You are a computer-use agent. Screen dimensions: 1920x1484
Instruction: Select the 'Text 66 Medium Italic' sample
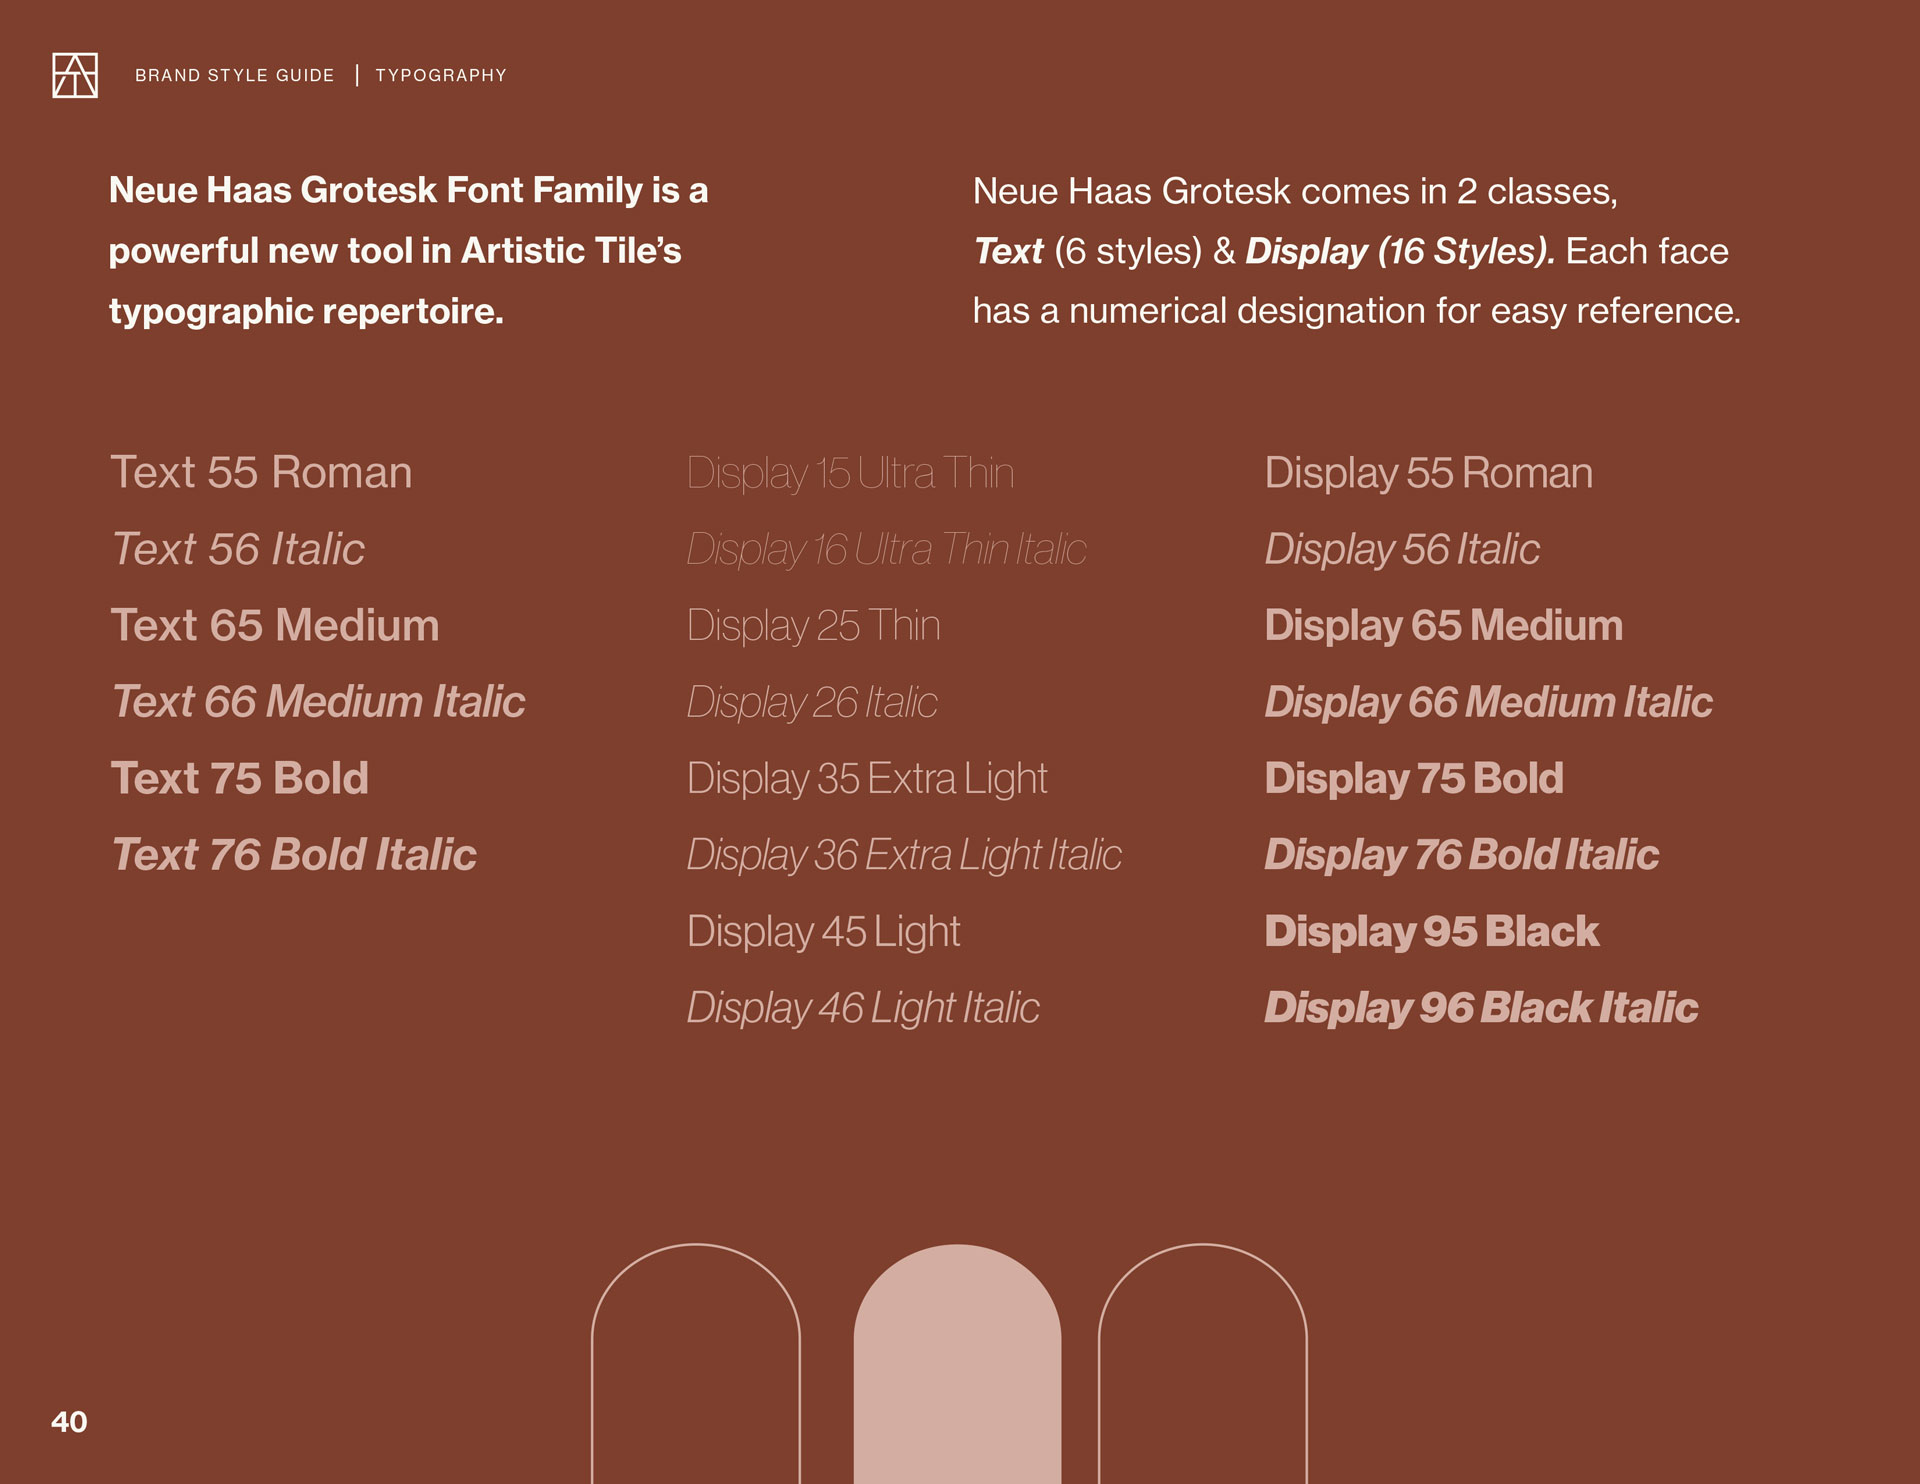pos(318,701)
